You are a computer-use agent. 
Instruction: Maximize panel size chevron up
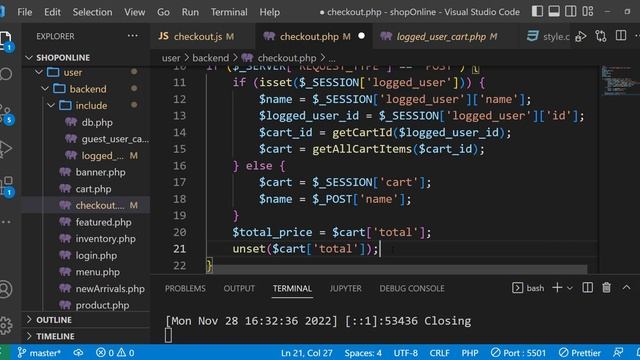pyautogui.click(x=627, y=288)
